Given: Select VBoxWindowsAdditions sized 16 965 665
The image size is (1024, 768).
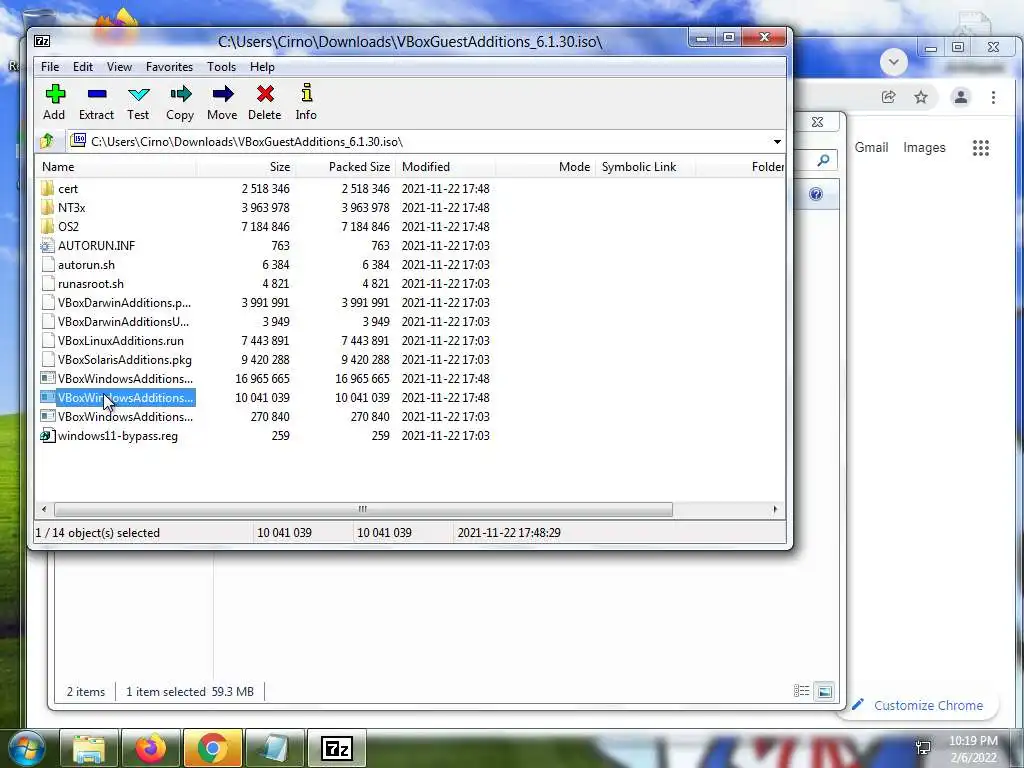Looking at the screenshot, I should 125,378.
